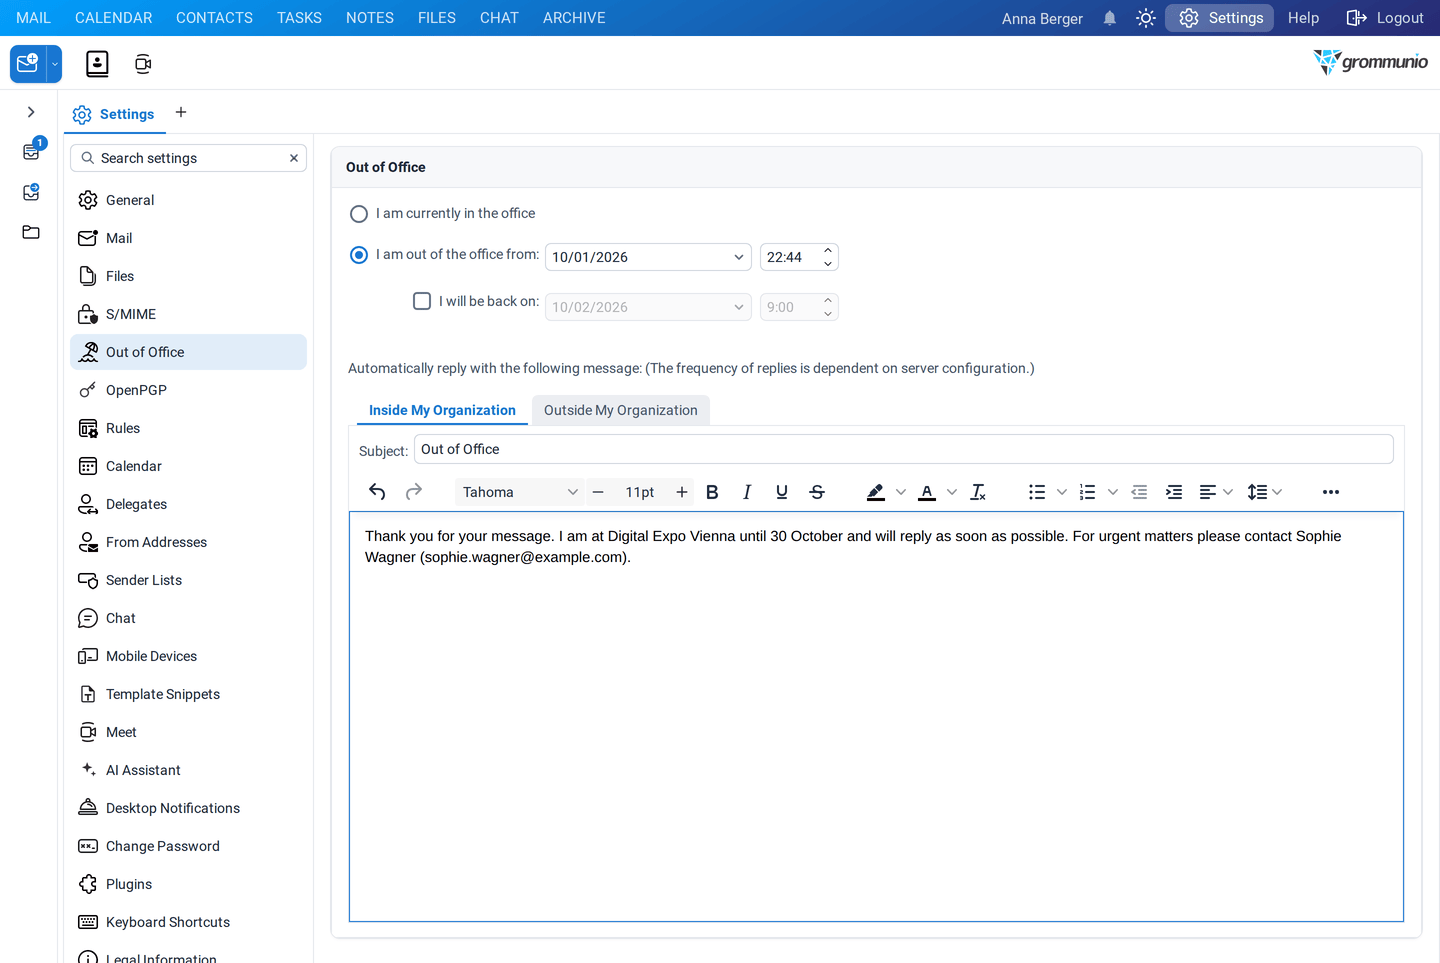Clear text formatting in editor

[x=978, y=492]
